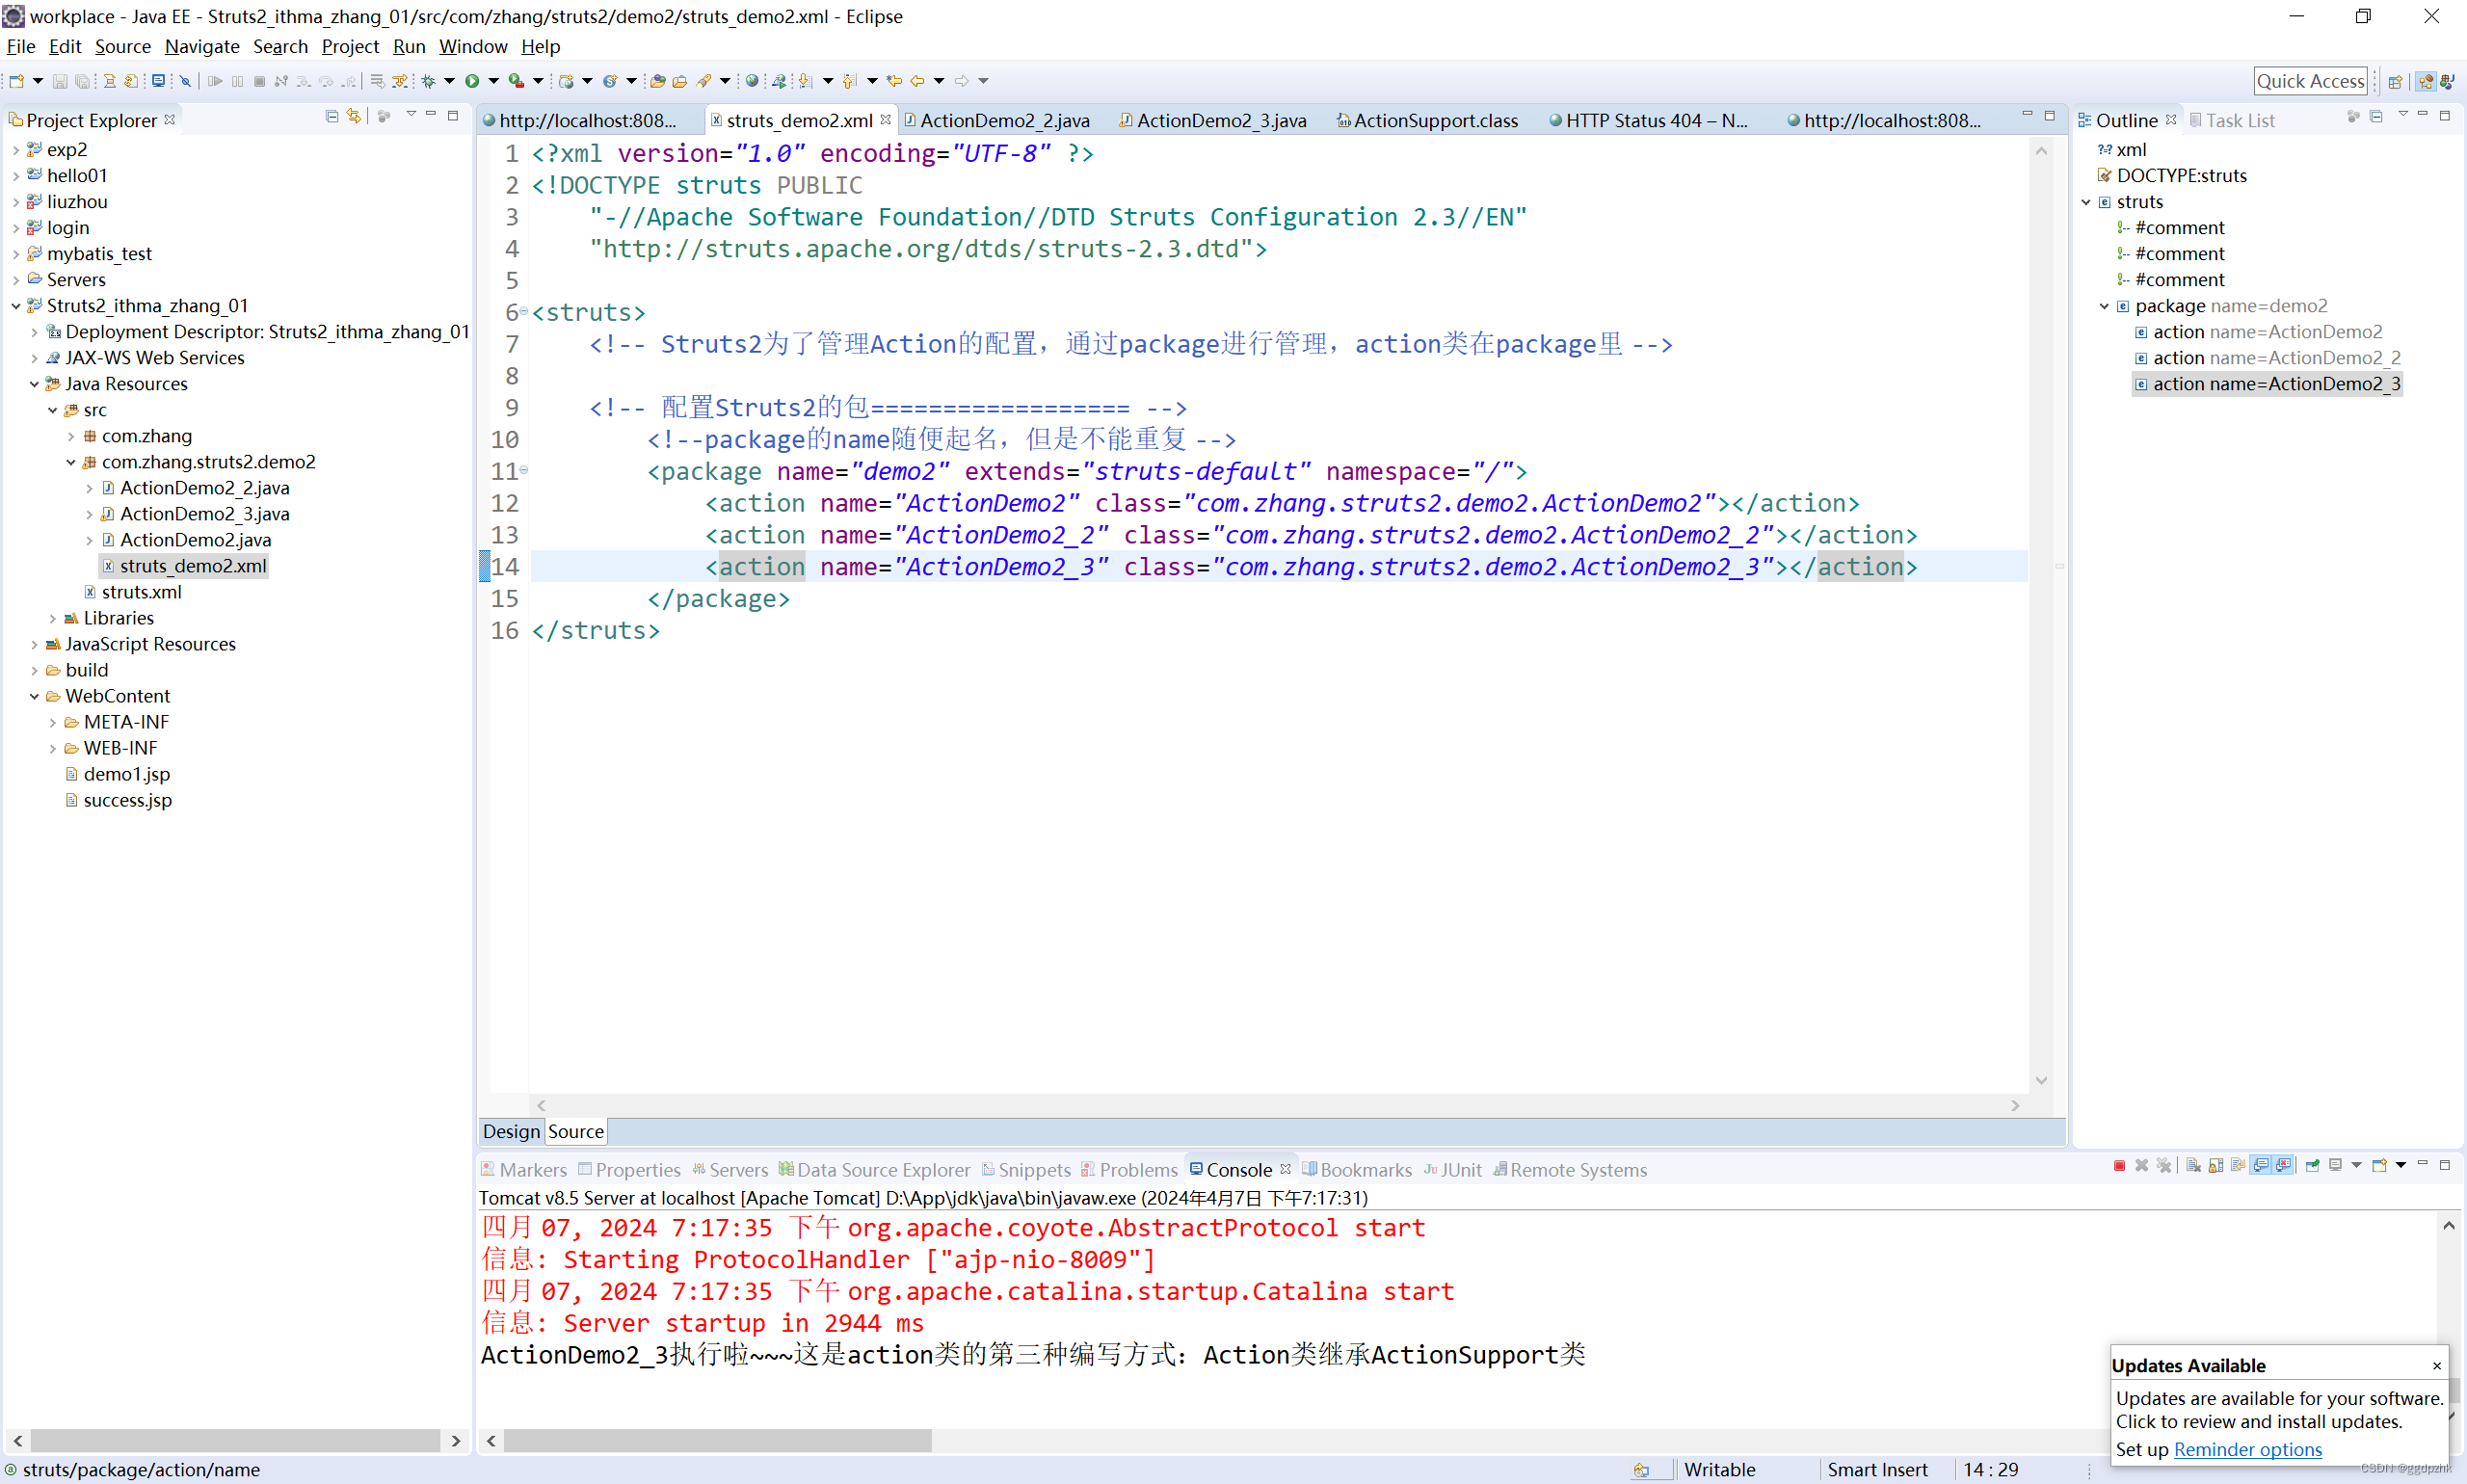This screenshot has width=2467, height=1484.
Task: Switch to the Design editor tab
Action: pos(511,1131)
